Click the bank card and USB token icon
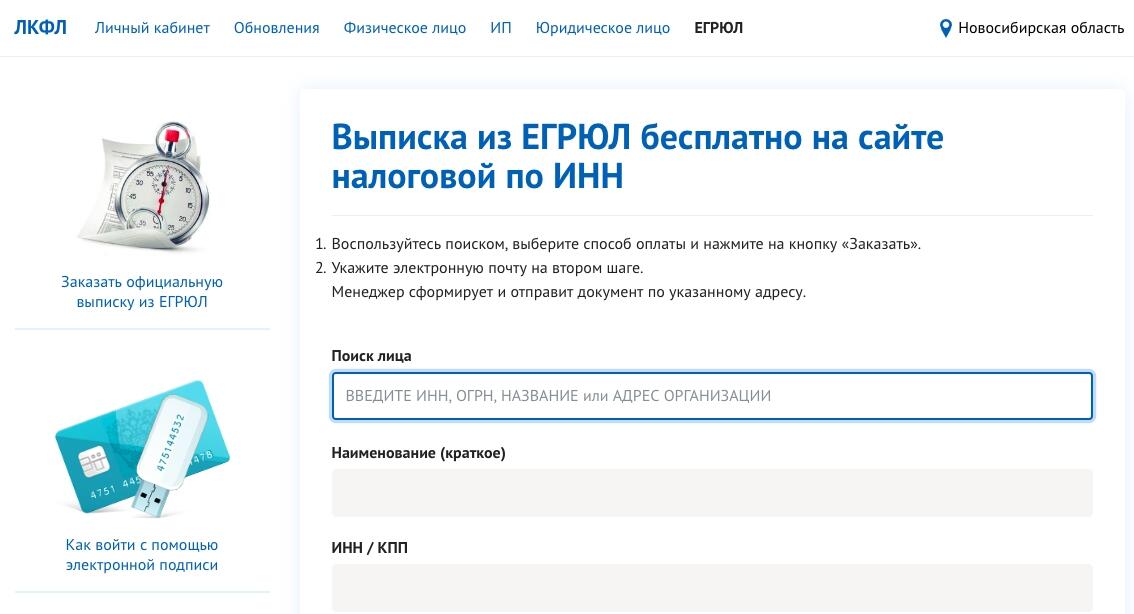This screenshot has width=1134, height=614. (142, 450)
